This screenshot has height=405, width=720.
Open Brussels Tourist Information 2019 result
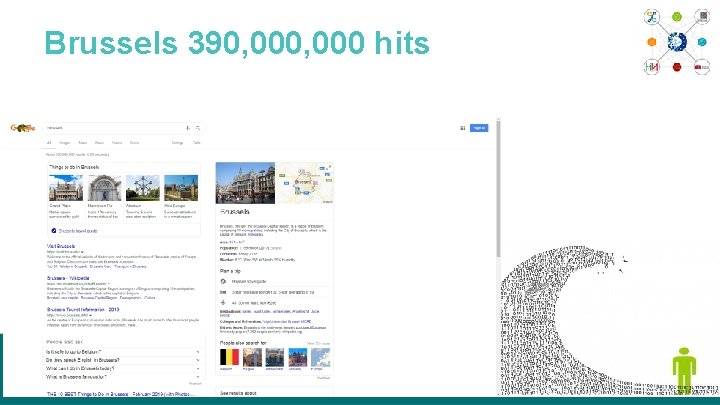pyautogui.click(x=83, y=310)
